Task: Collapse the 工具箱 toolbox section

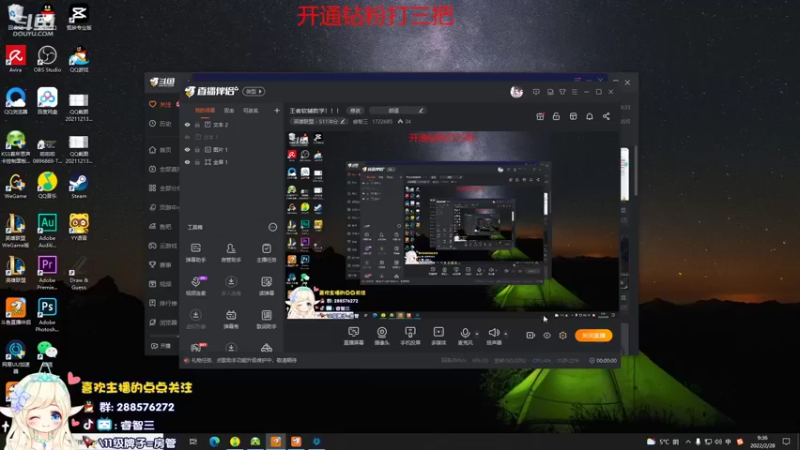Action: tap(272, 227)
